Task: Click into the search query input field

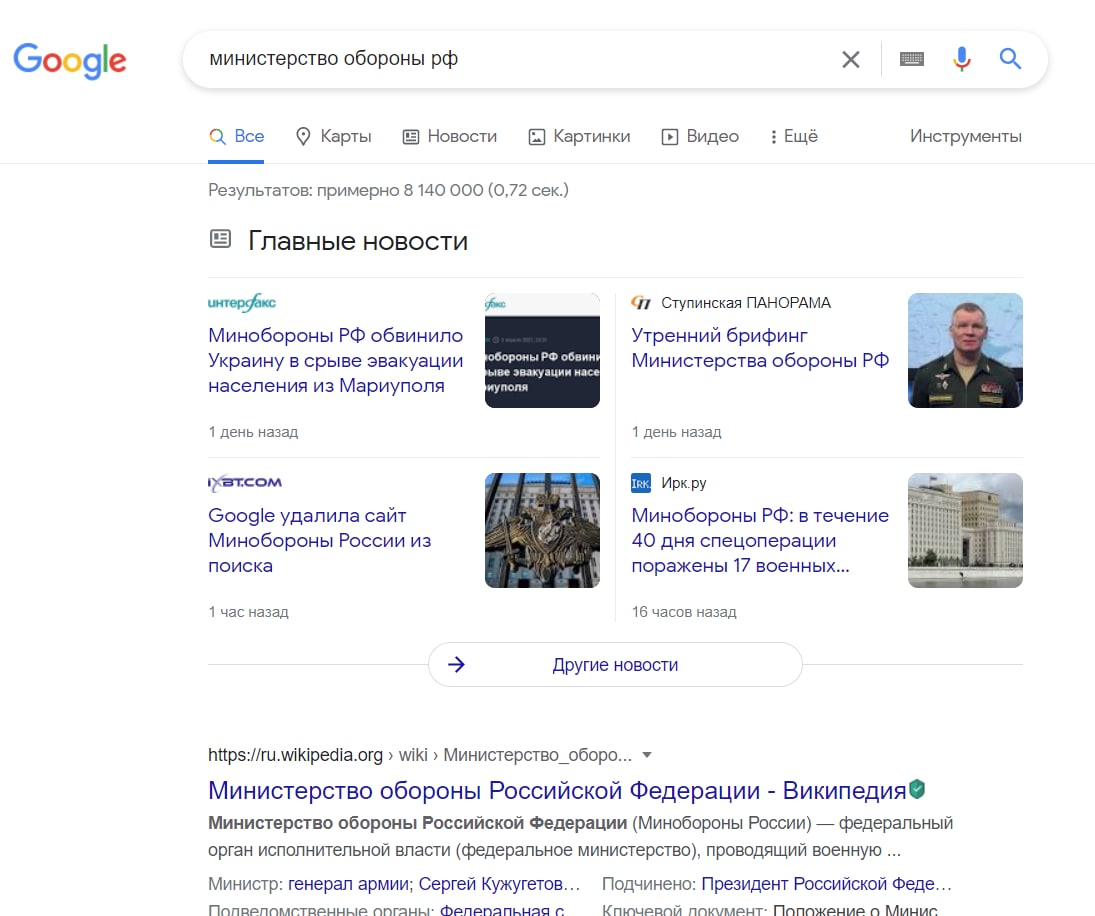Action: tap(500, 60)
